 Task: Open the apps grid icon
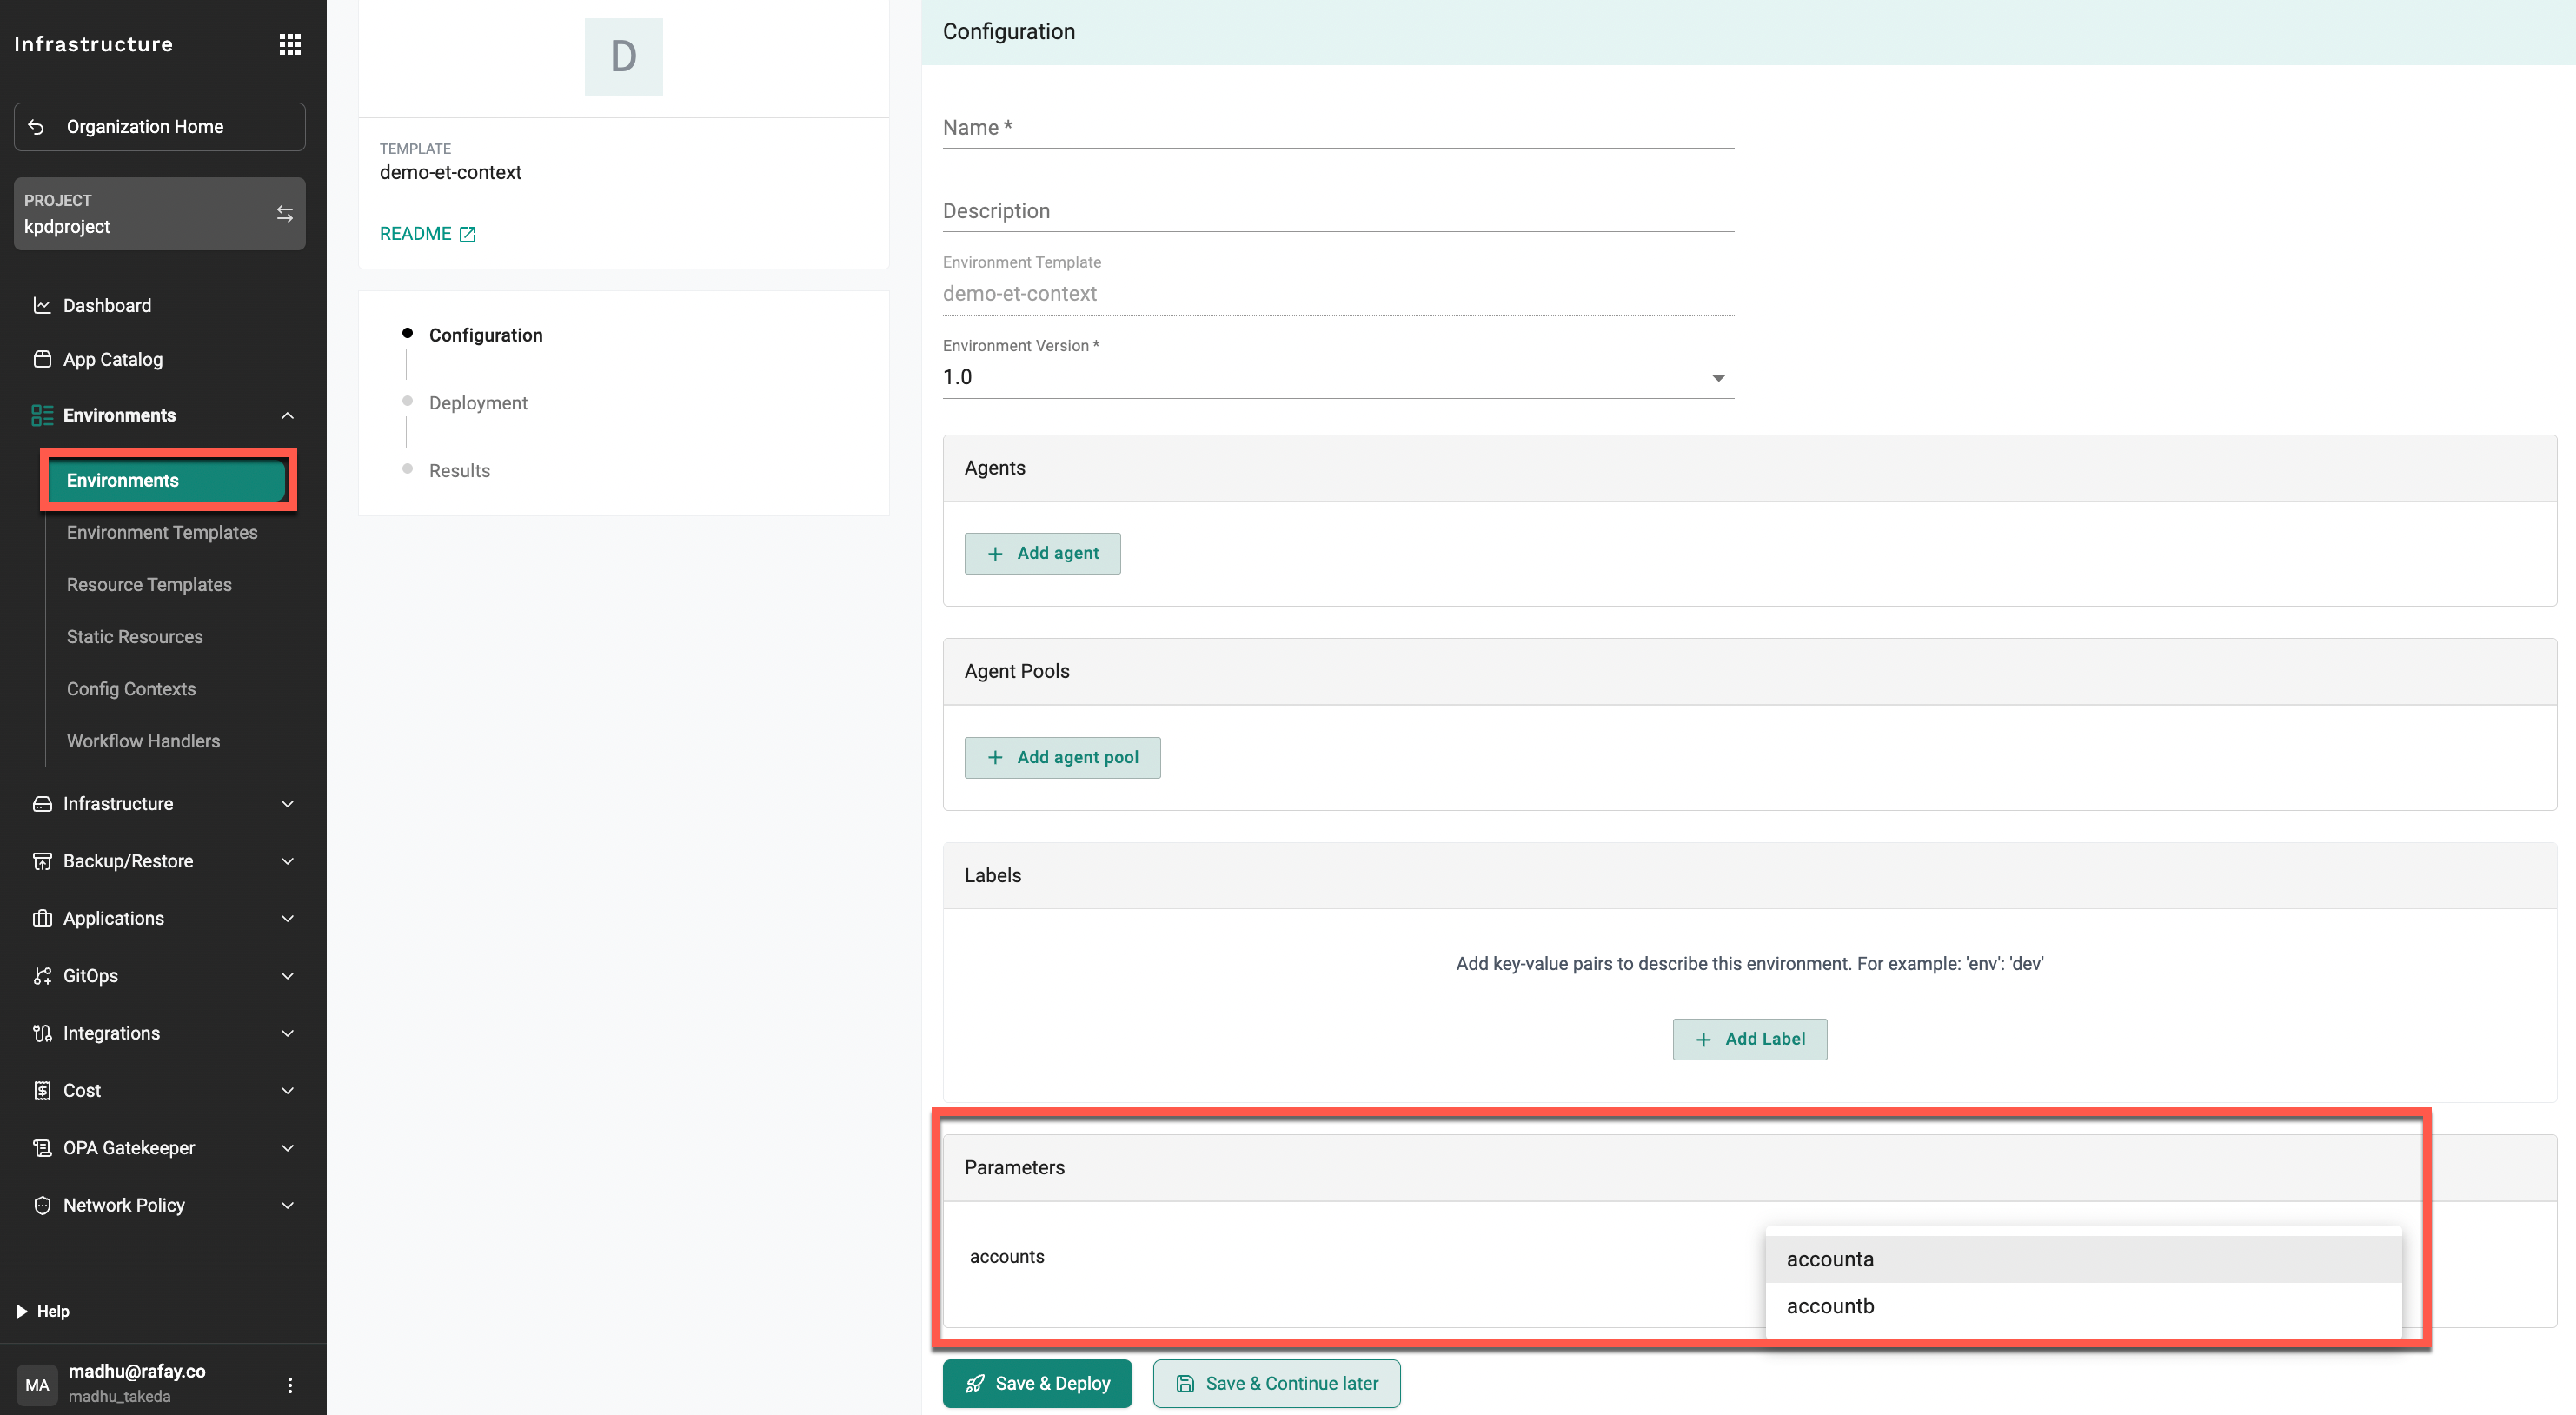[x=290, y=44]
